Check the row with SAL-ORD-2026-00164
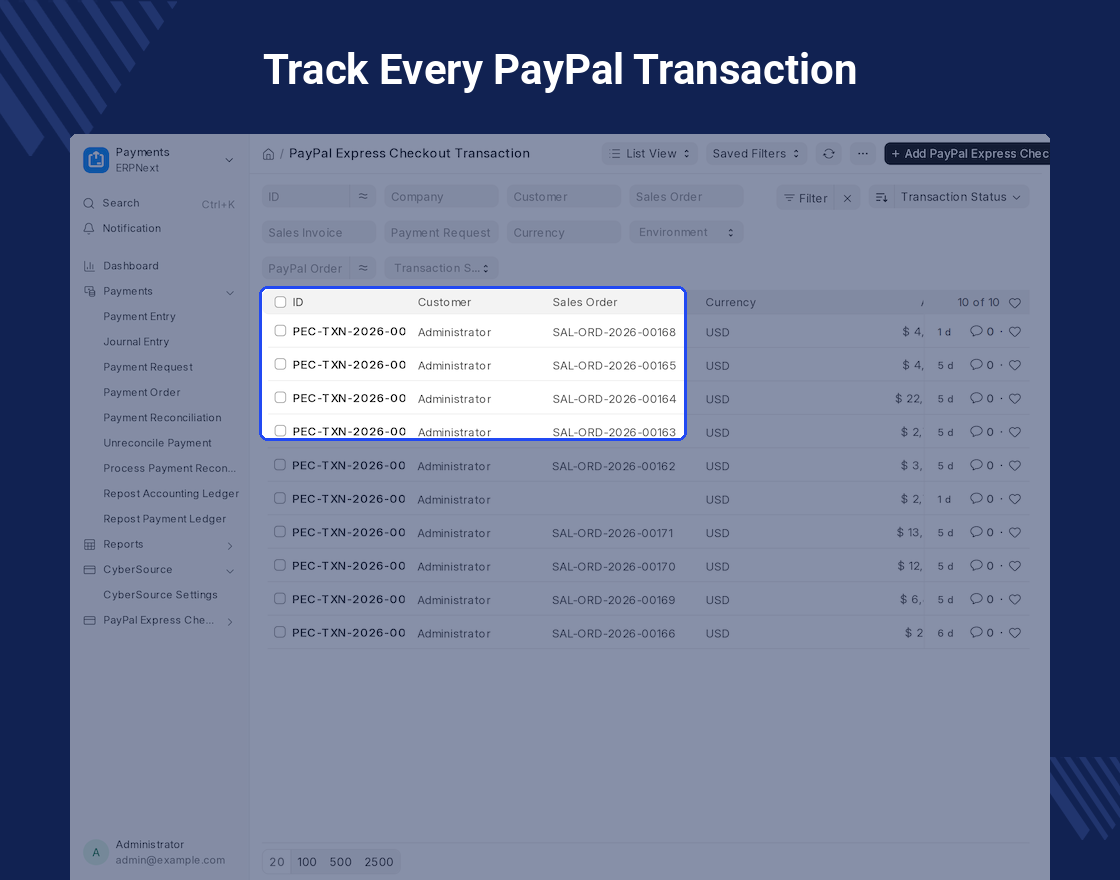Screen dimensions: 1120x880 coord(281,398)
